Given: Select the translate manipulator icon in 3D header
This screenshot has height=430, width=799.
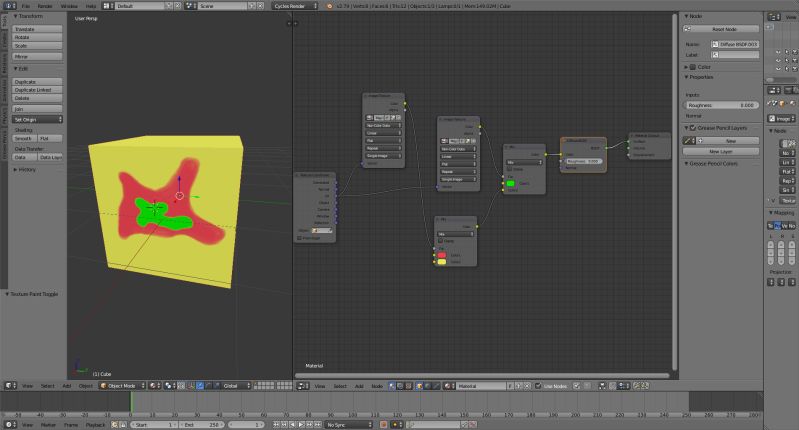Looking at the screenshot, I should 200,386.
